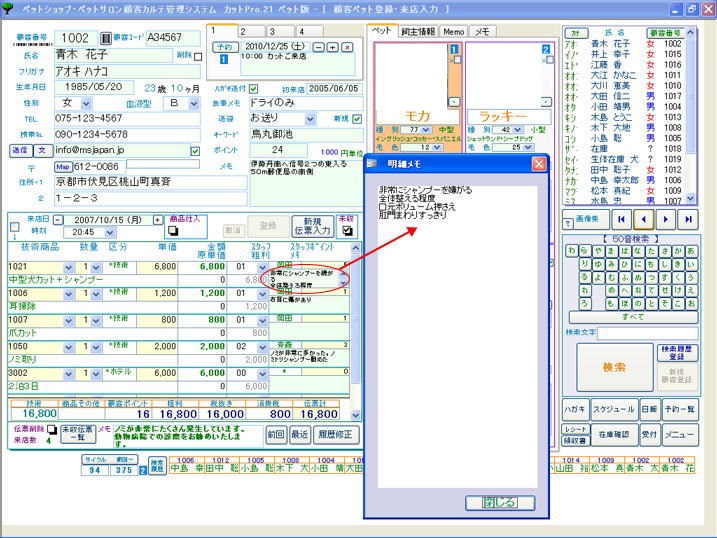Viewport: 717px width, 538px height.
Task: Close the 明細メモ dialog with the X
Action: pyautogui.click(x=539, y=164)
